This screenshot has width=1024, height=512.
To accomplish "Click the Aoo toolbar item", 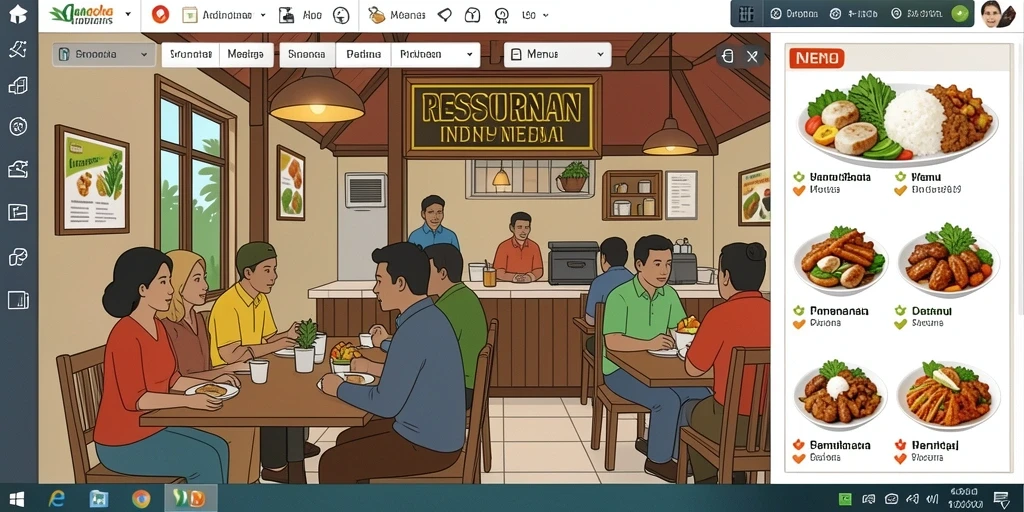I will pyautogui.click(x=312, y=15).
